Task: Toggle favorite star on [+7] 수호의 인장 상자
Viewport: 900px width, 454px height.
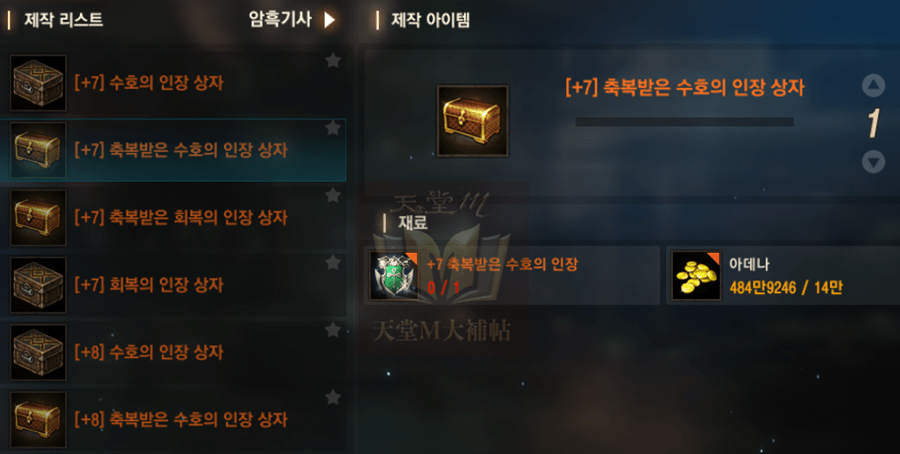Action: [x=333, y=60]
